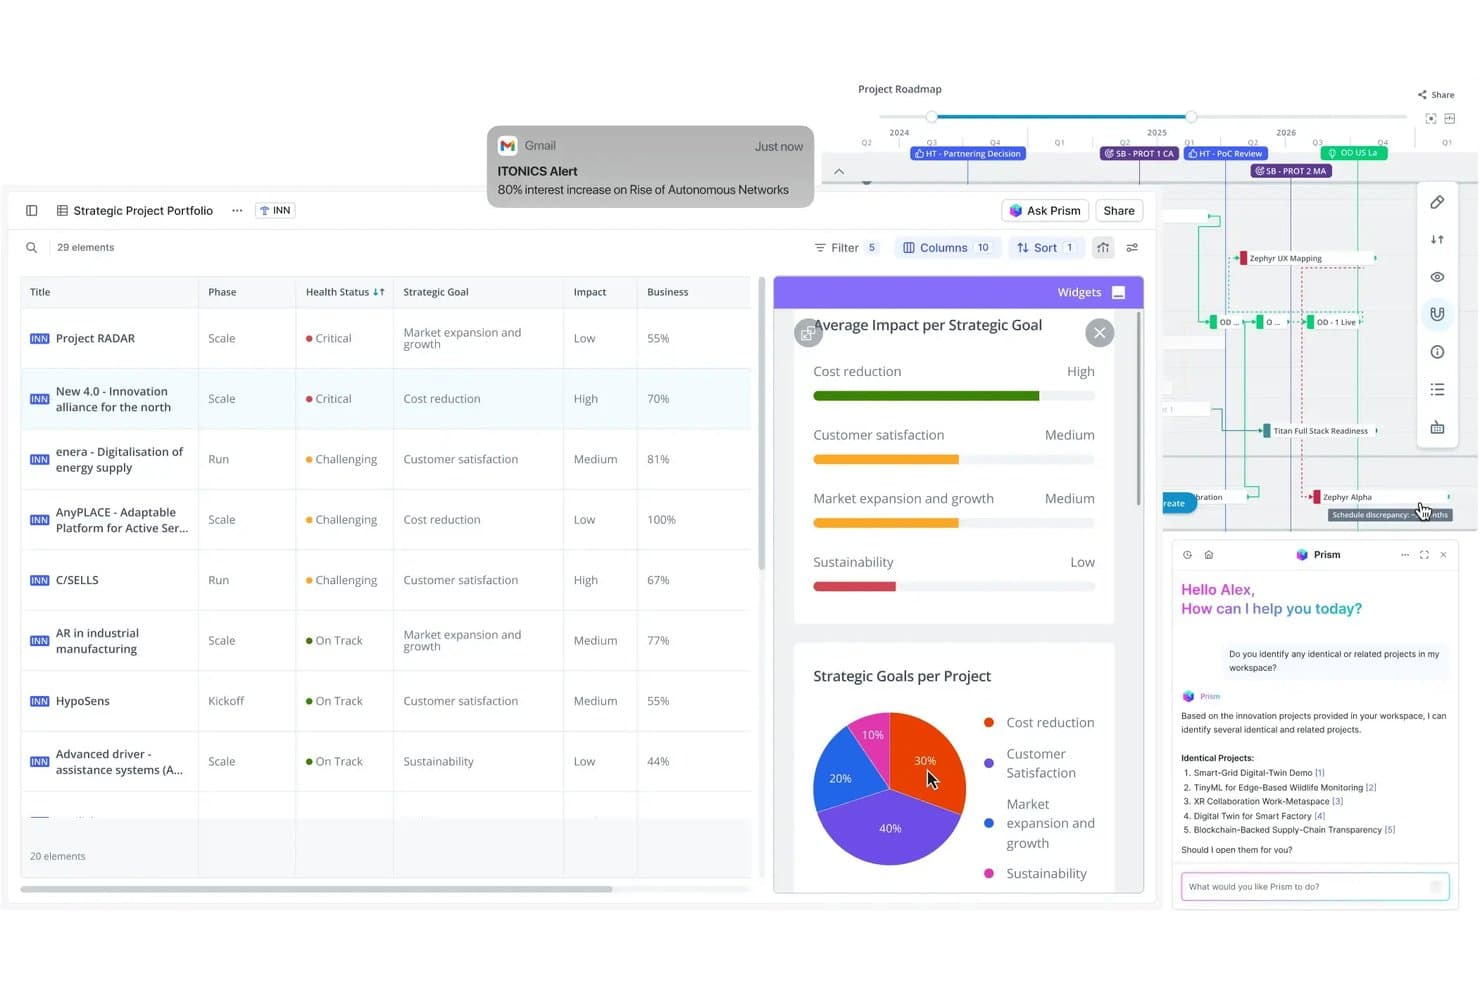Expand Prism panel to fullscreen
Viewport: 1480px width, 987px height.
point(1424,555)
